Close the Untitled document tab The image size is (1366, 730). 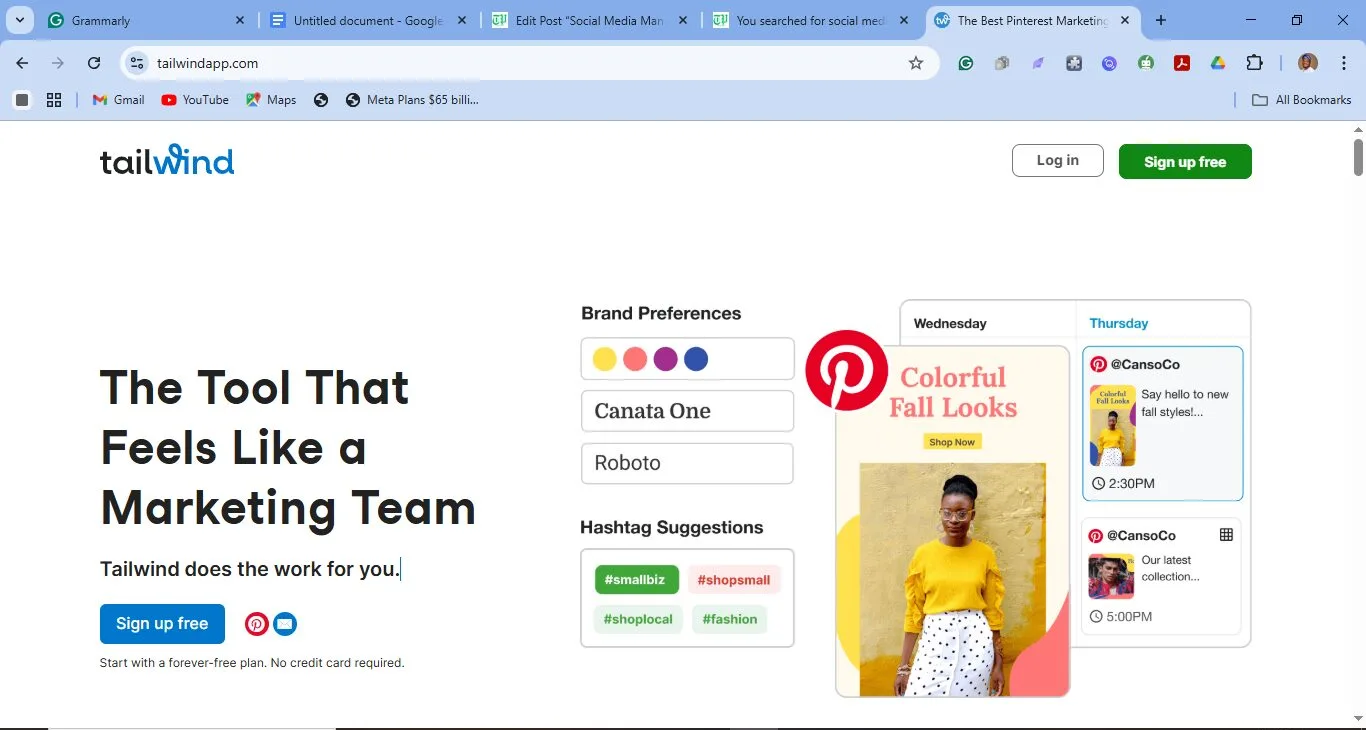tap(461, 20)
